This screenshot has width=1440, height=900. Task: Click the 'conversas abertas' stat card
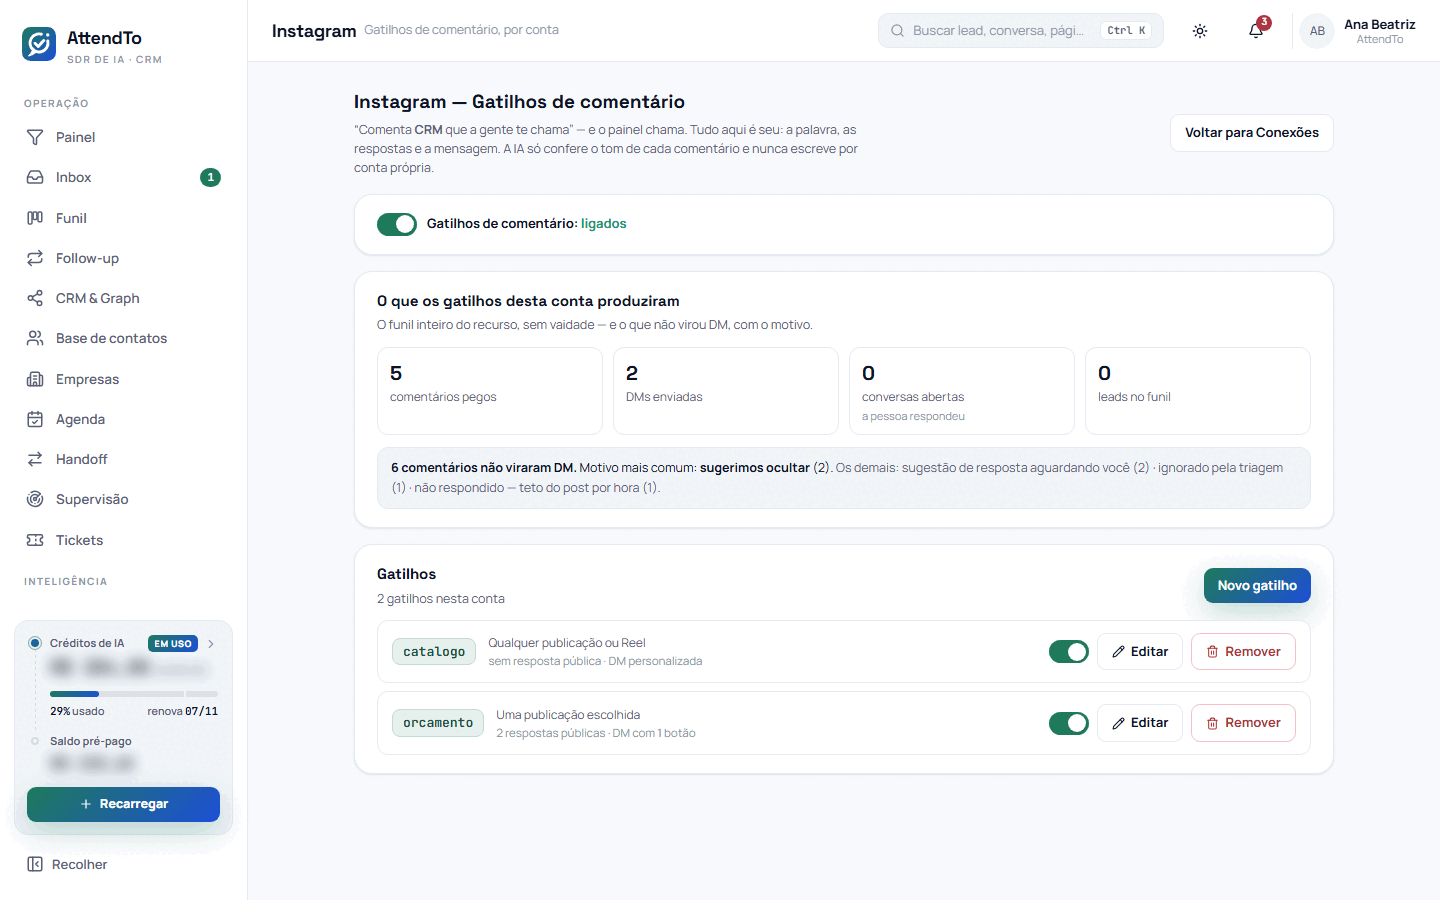962,391
